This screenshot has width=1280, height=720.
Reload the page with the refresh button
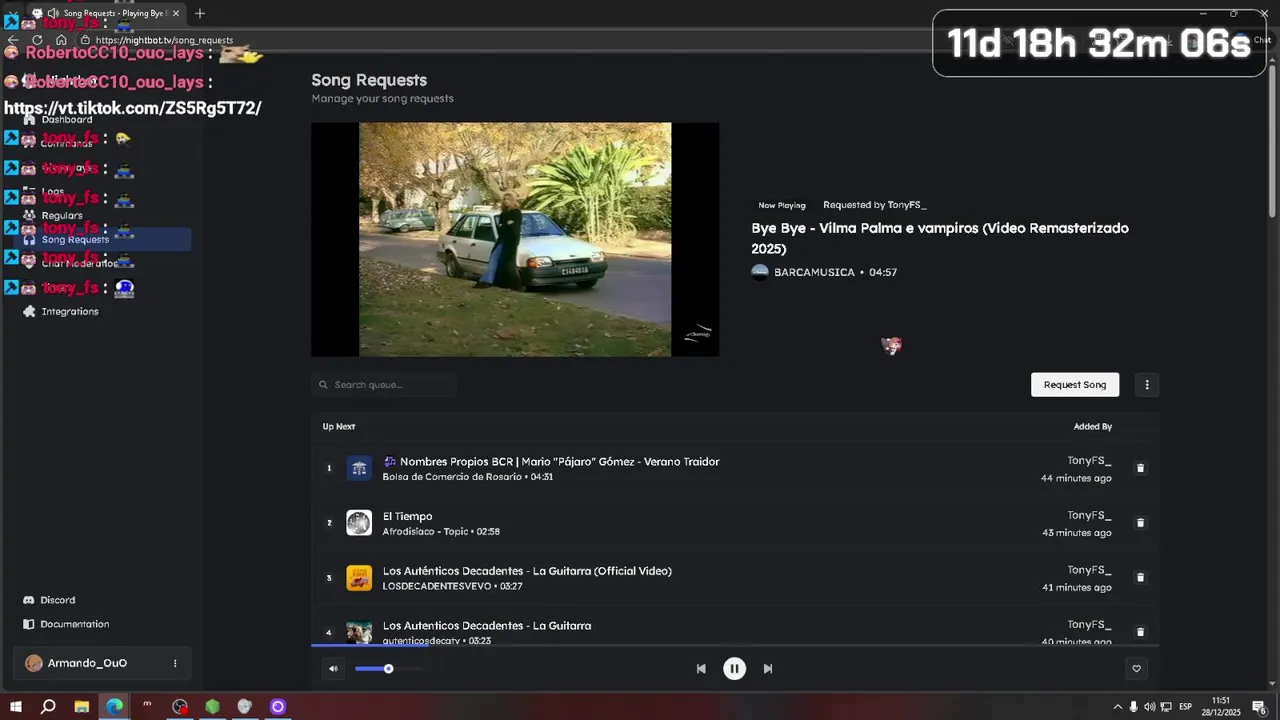click(x=37, y=40)
